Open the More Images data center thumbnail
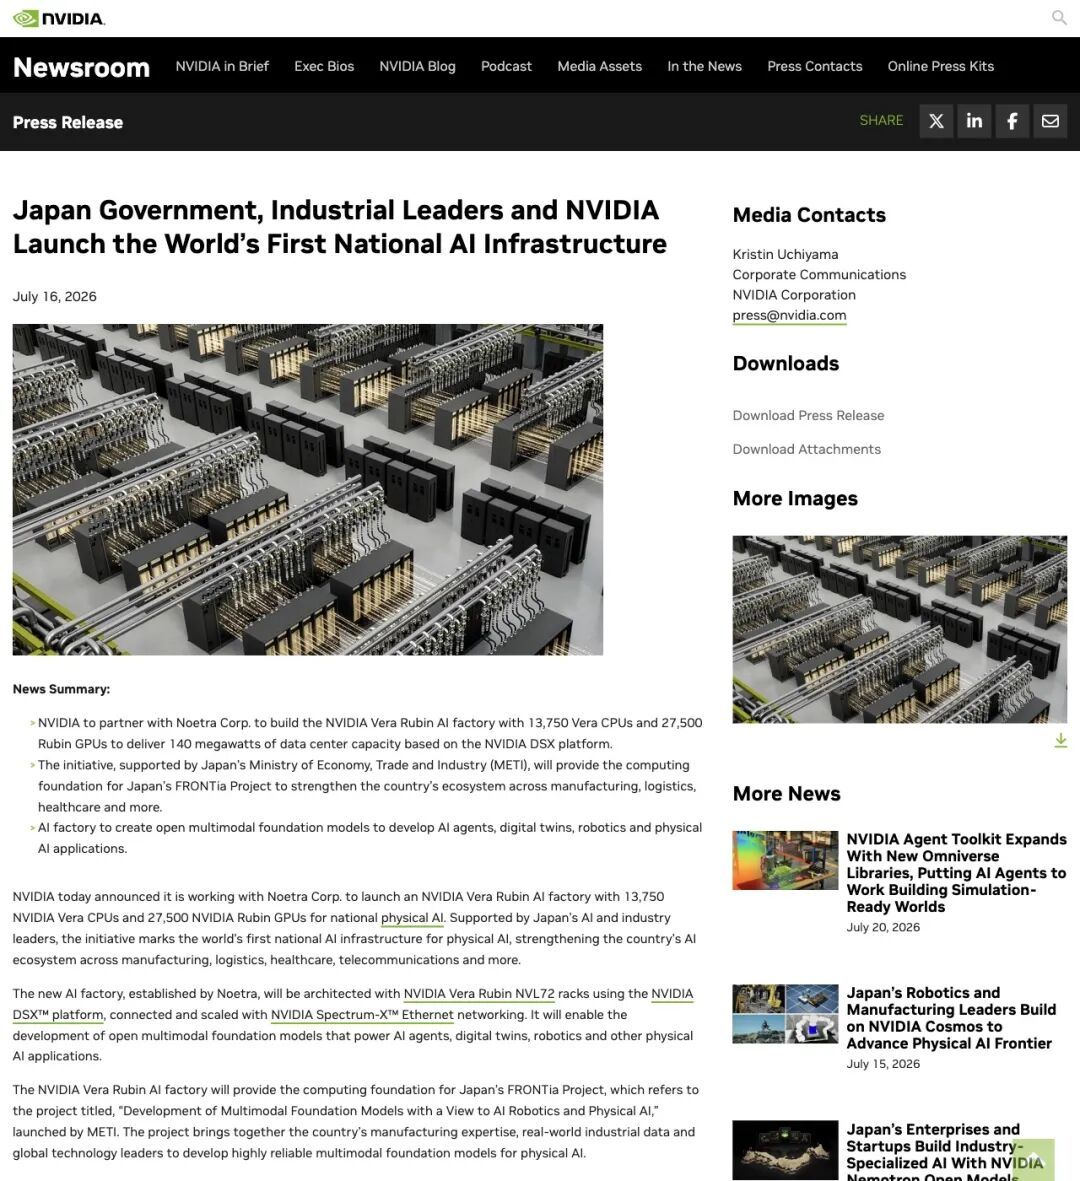 tap(899, 630)
